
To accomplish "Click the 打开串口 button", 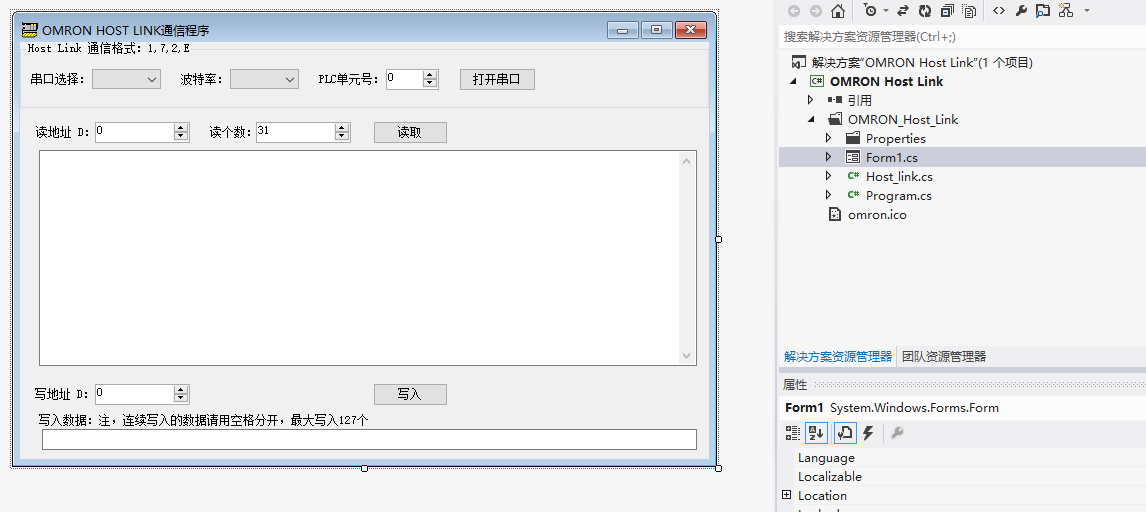I will [x=497, y=79].
